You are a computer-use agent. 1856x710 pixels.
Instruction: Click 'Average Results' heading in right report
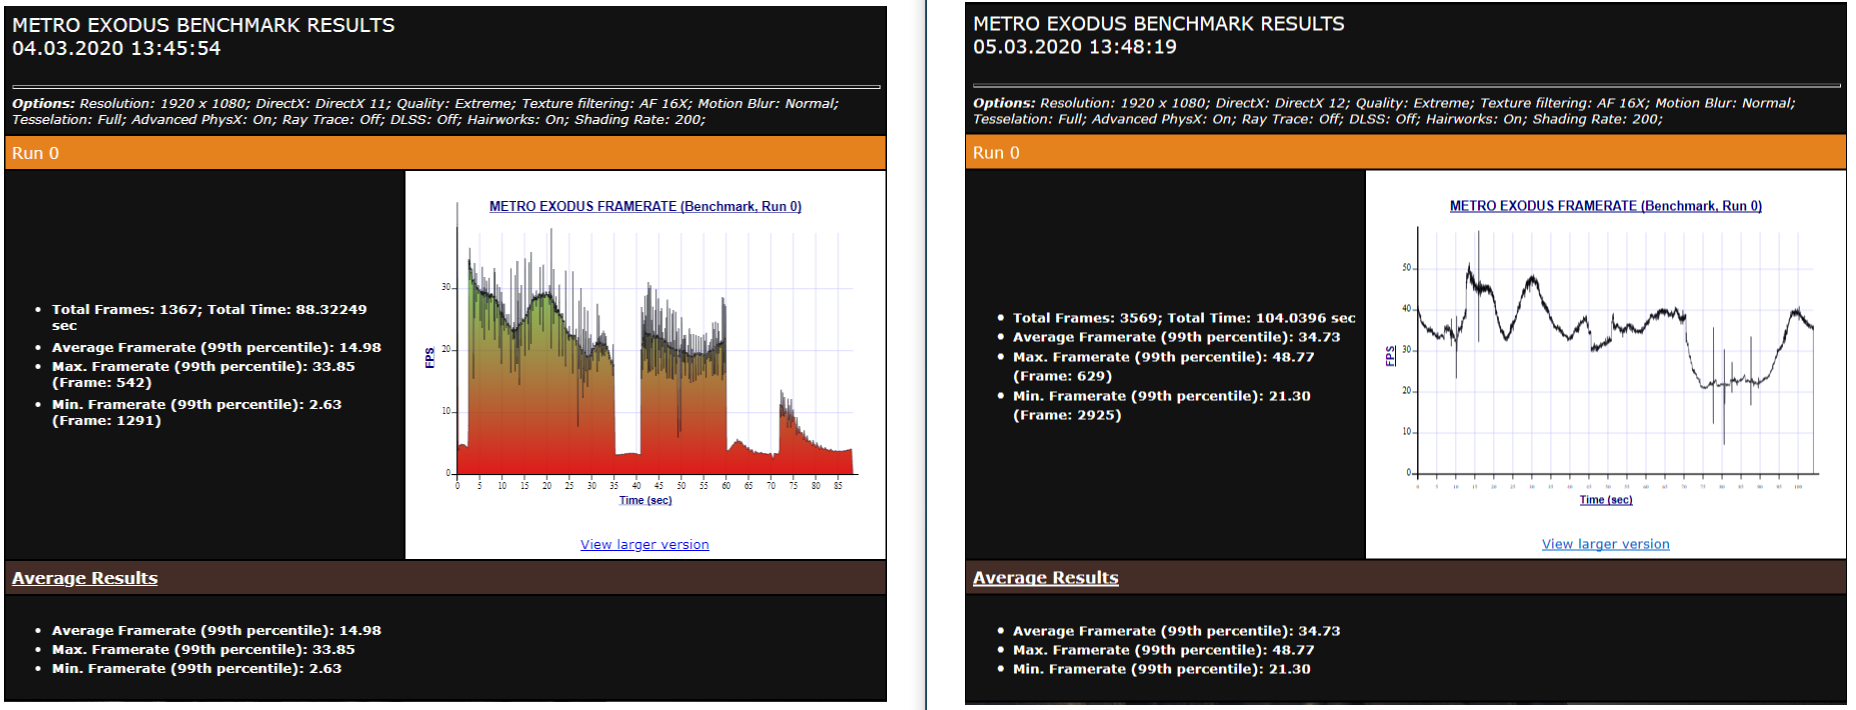(1046, 578)
